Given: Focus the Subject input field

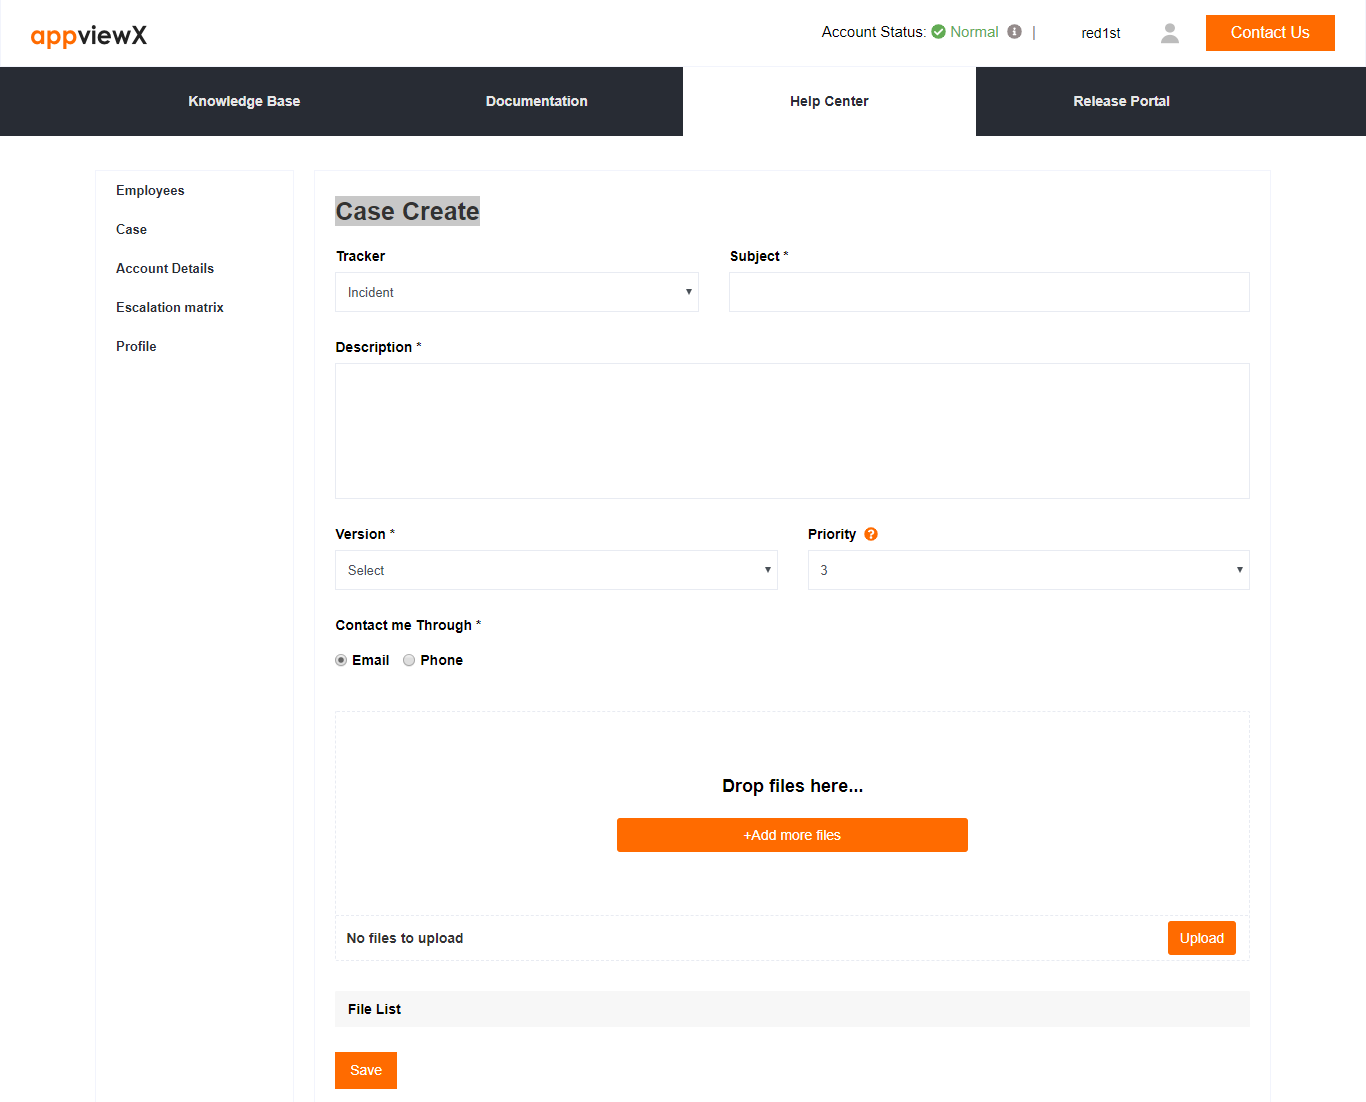Looking at the screenshot, I should pos(989,292).
